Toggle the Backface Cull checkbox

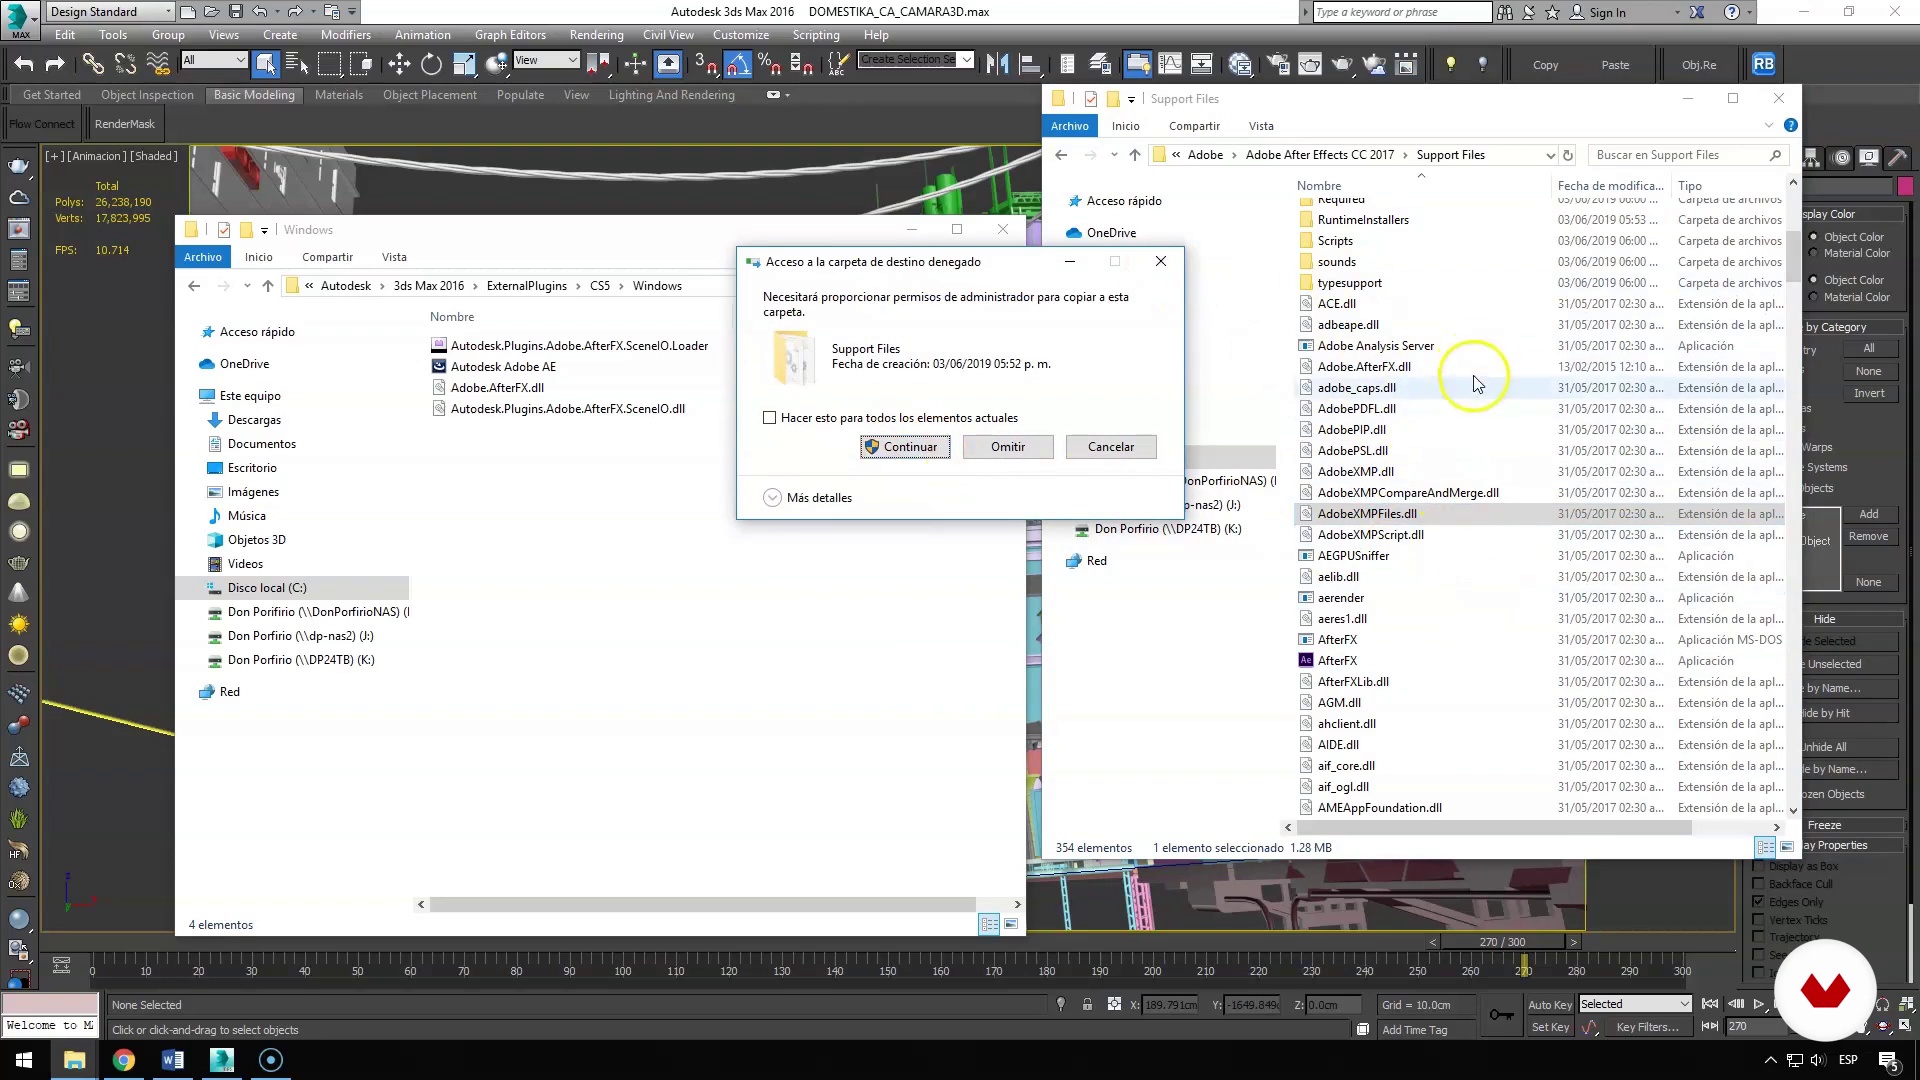tap(1758, 883)
